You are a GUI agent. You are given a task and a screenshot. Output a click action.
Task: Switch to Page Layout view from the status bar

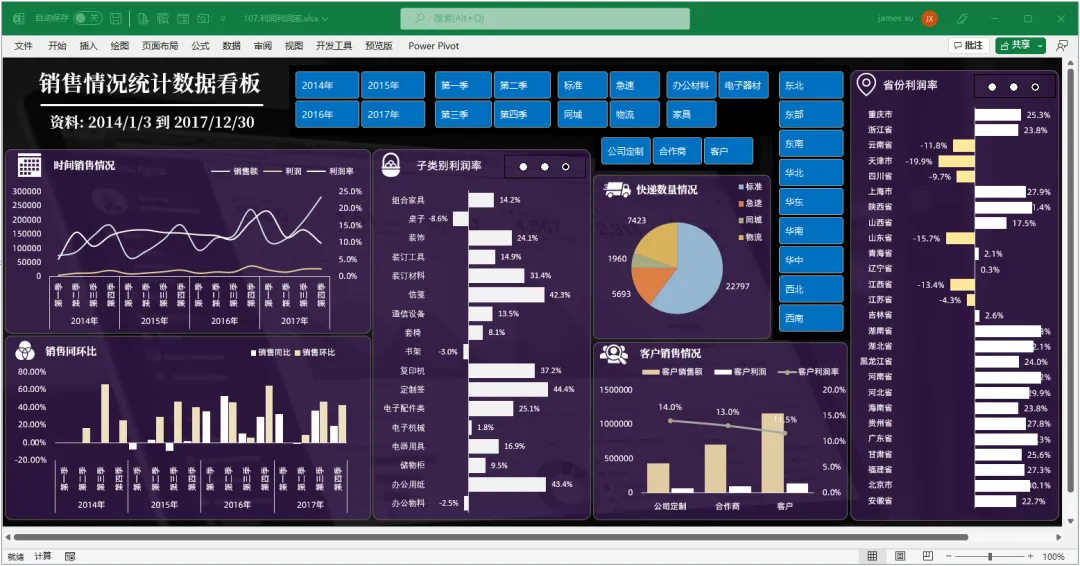(900, 556)
